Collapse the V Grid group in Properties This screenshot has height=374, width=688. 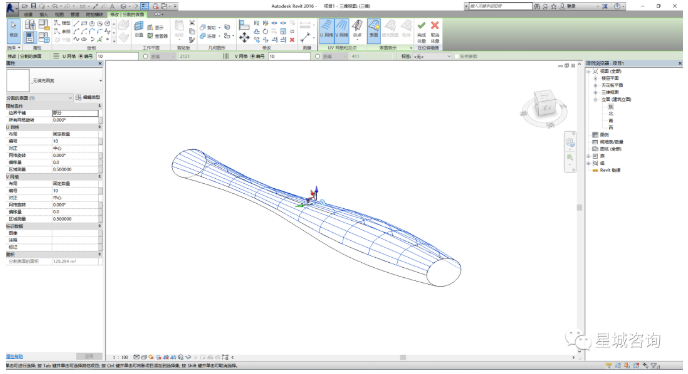tap(100, 176)
